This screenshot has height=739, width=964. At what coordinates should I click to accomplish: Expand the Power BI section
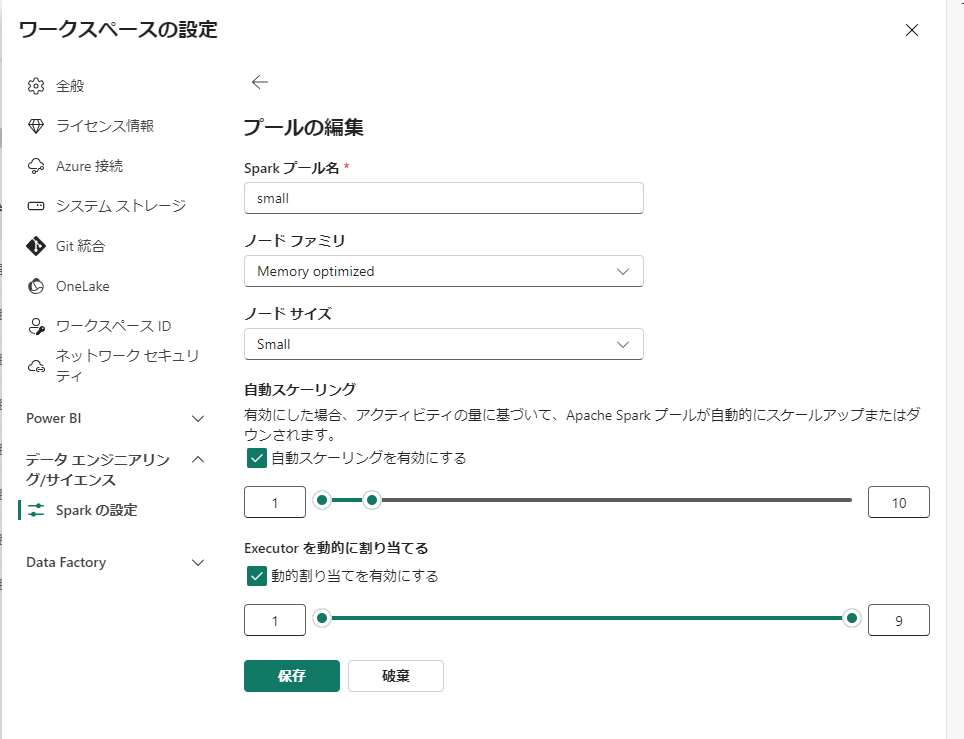click(x=198, y=418)
